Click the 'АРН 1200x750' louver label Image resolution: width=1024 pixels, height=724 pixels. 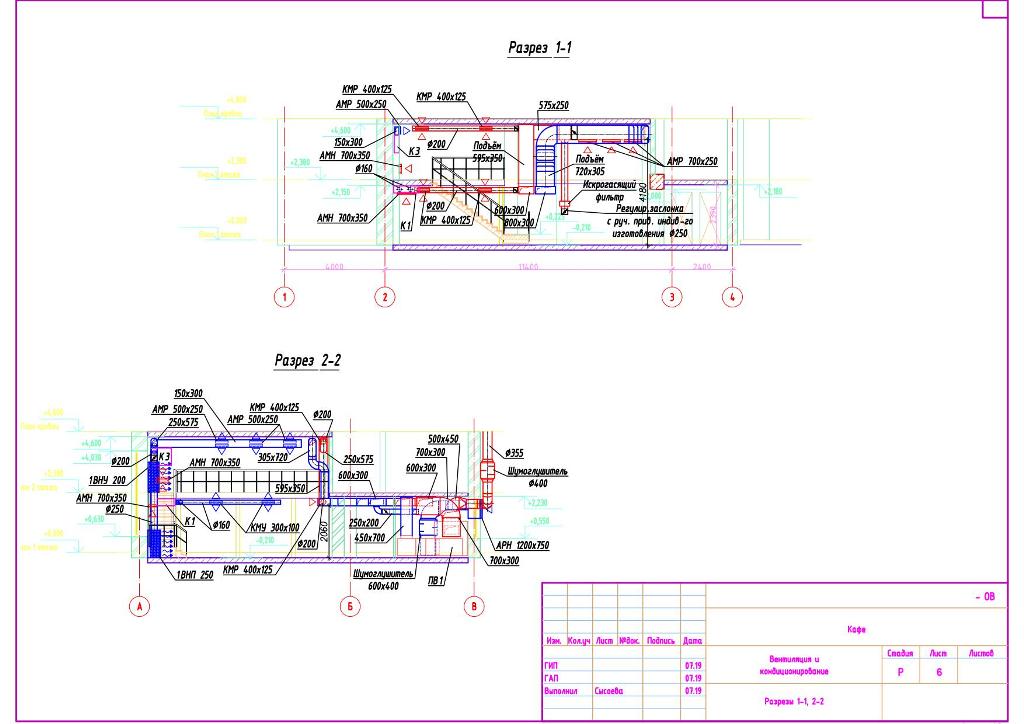click(x=522, y=545)
